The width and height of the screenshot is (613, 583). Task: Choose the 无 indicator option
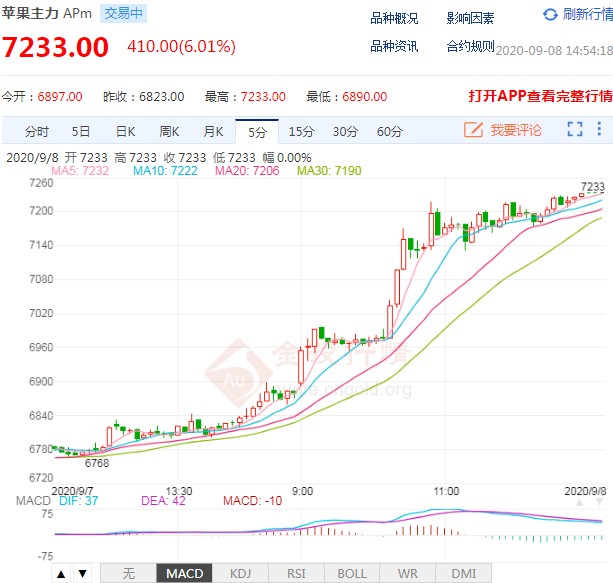coord(128,574)
